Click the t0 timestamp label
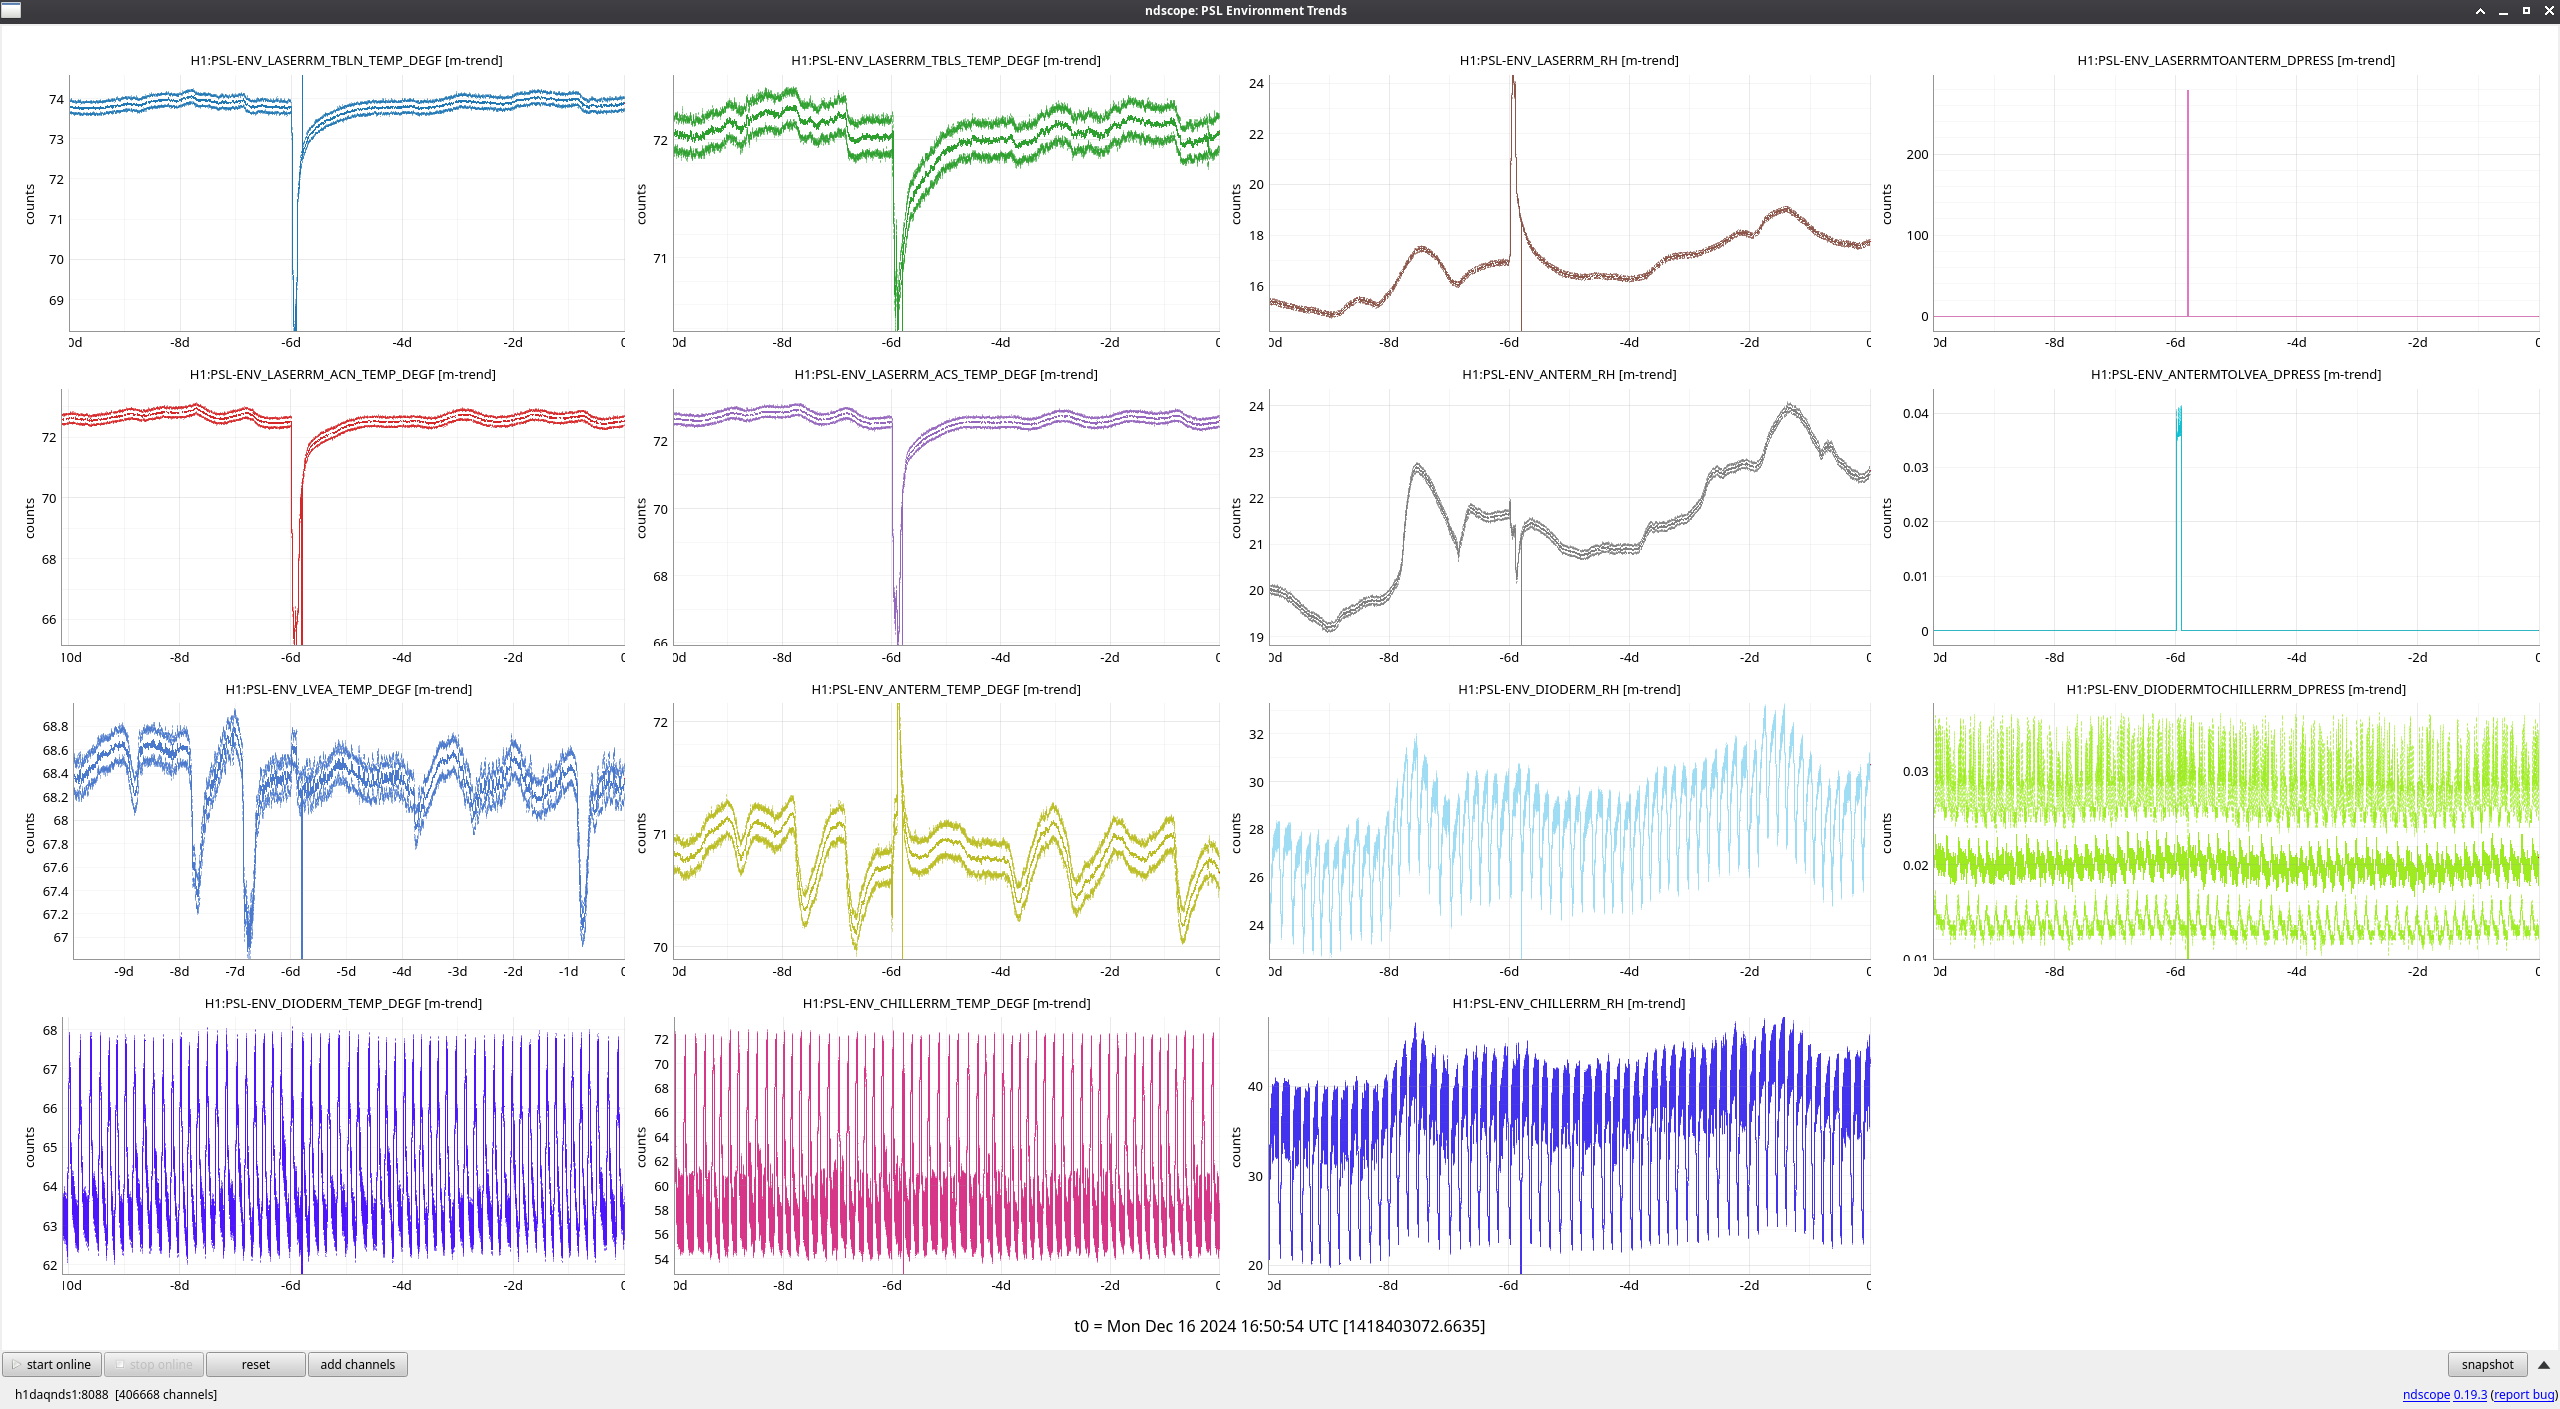This screenshot has width=2560, height=1409. click(x=1279, y=1326)
